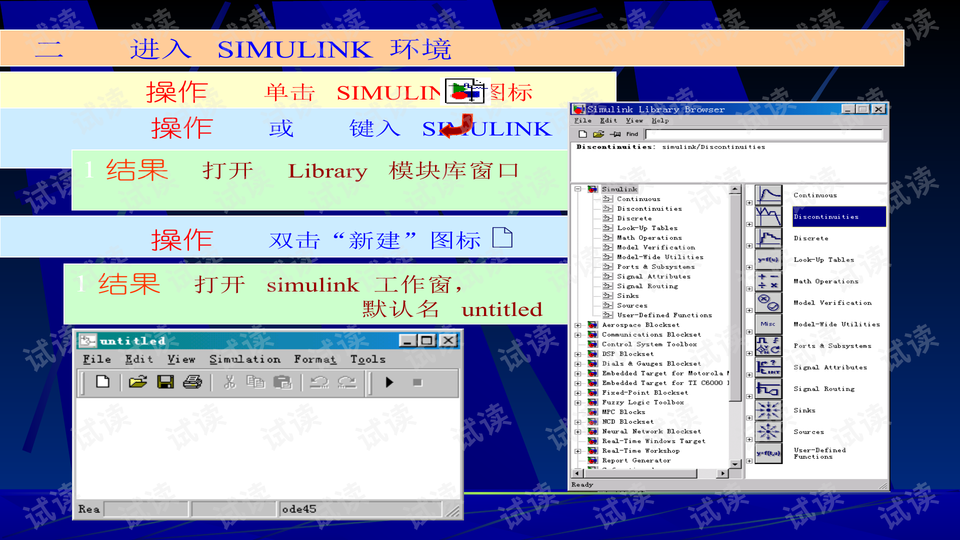Focus the Library Browser search field

[x=764, y=134]
